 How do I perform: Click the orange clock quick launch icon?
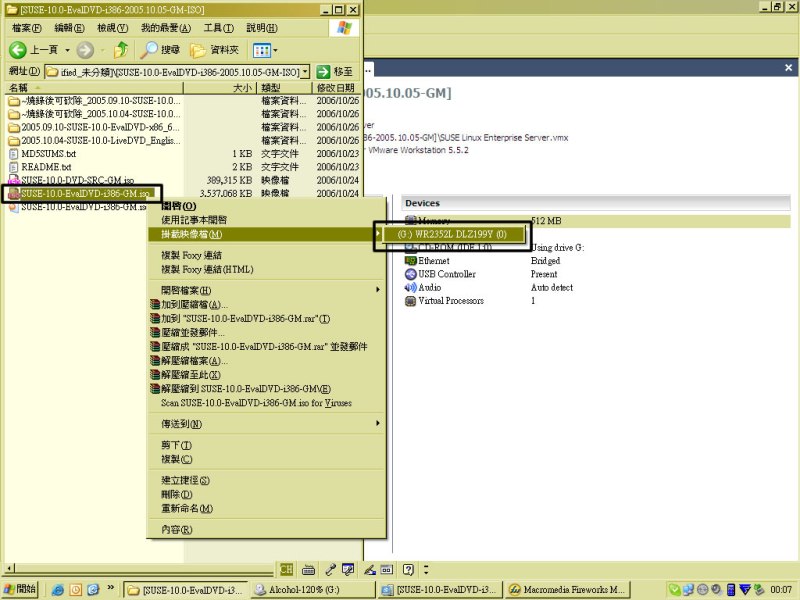click(x=76, y=590)
